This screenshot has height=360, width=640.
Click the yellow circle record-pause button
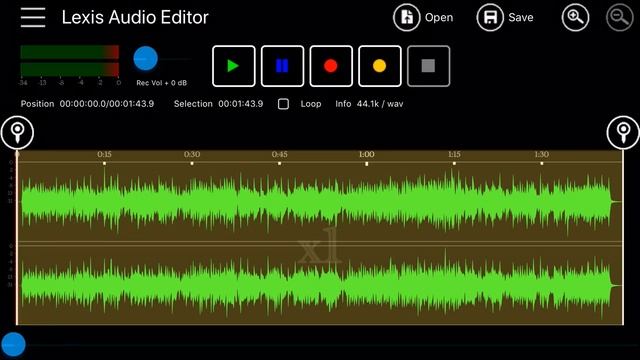[x=380, y=66]
